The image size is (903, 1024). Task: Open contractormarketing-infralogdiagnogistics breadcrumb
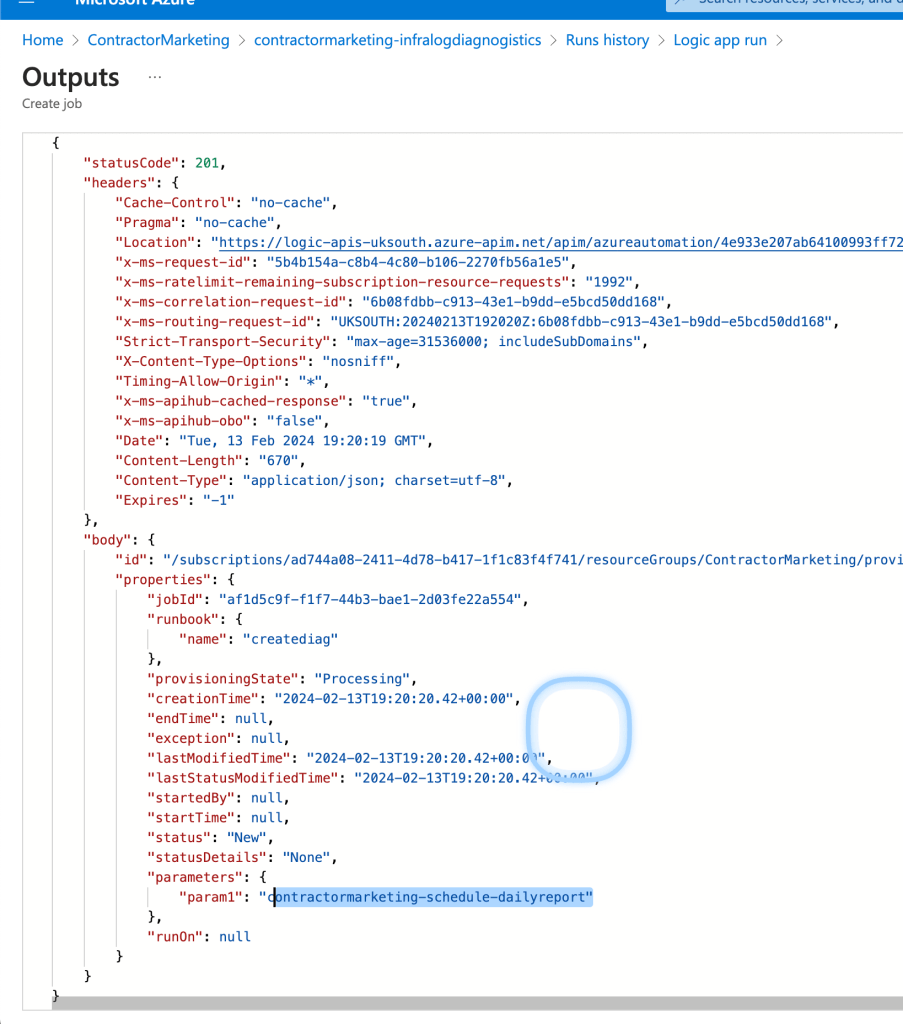[x=398, y=40]
